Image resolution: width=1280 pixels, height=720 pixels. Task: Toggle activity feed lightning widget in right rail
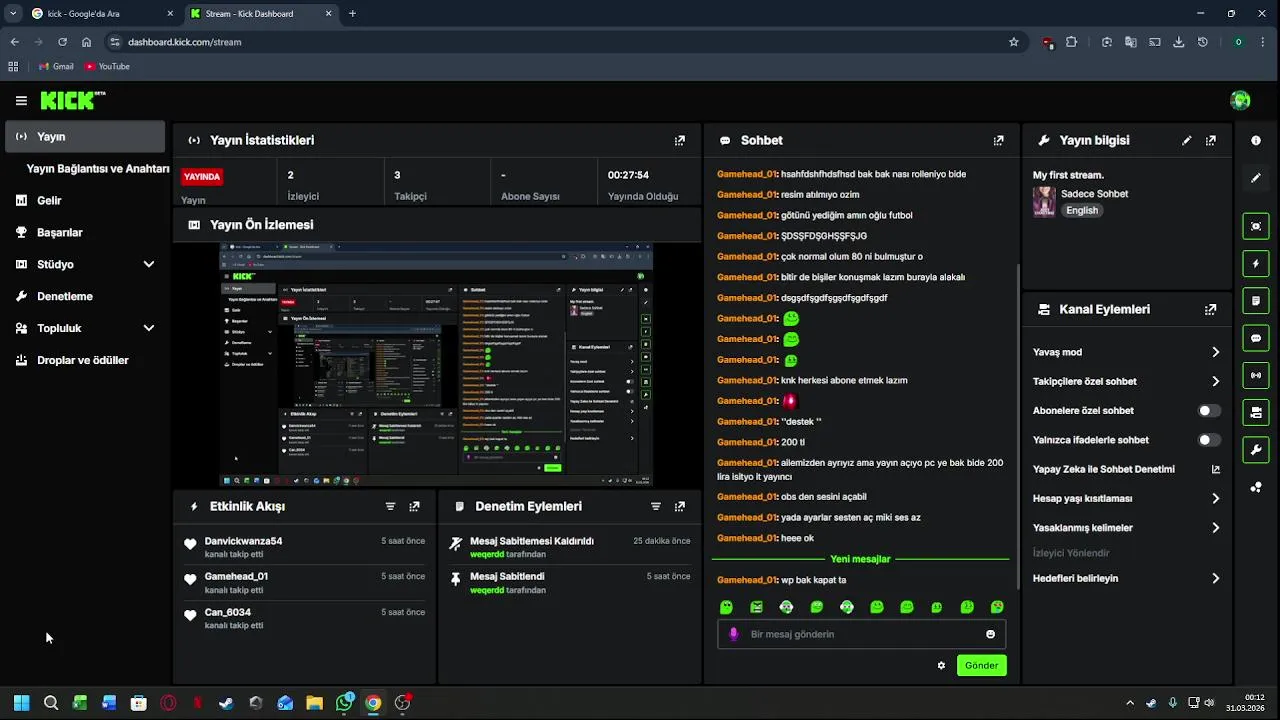coord(1256,264)
